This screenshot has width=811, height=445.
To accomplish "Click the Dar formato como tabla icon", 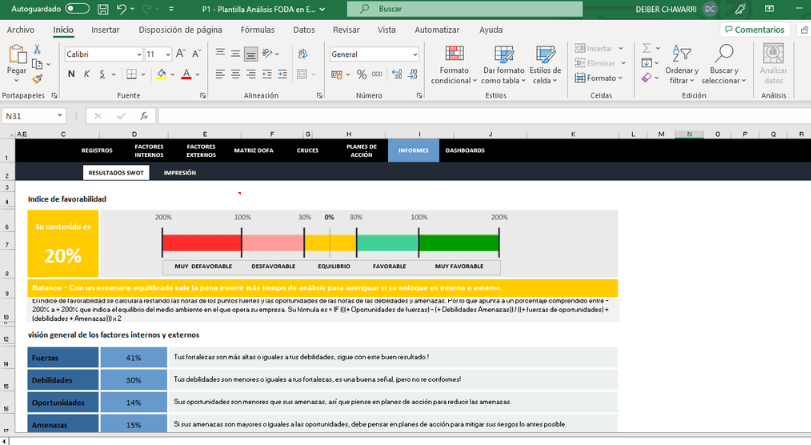I will (x=504, y=54).
